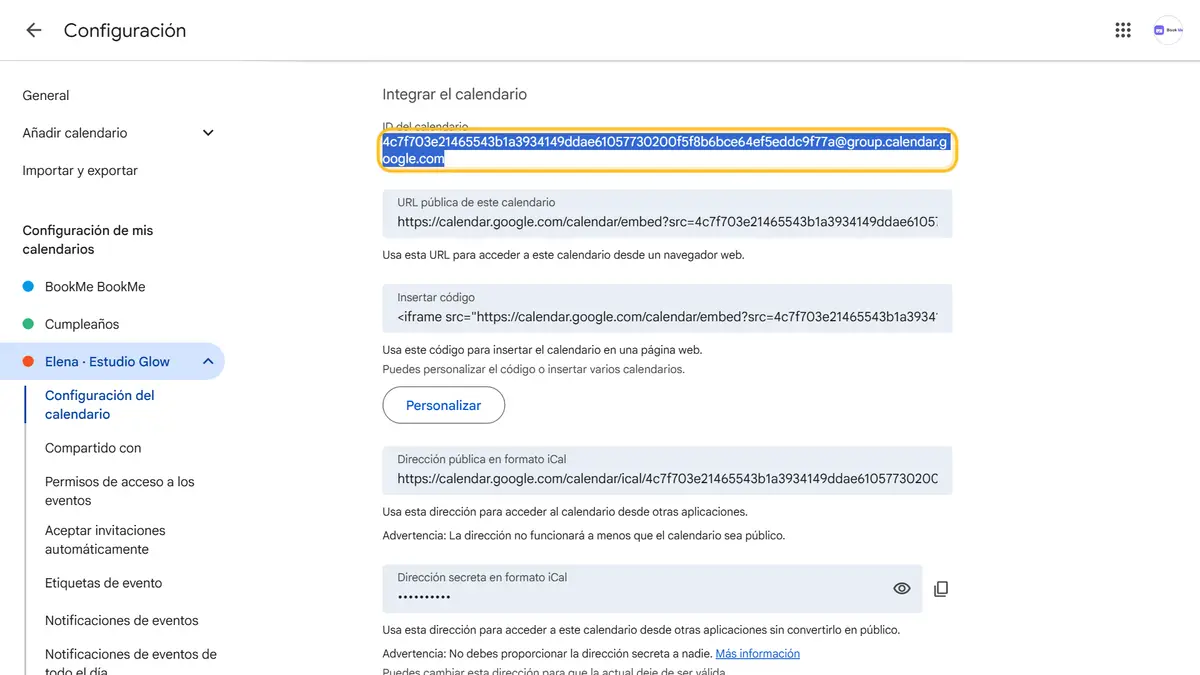Expand the Añadir calendario section
The image size is (1200, 675).
pyautogui.click(x=208, y=133)
